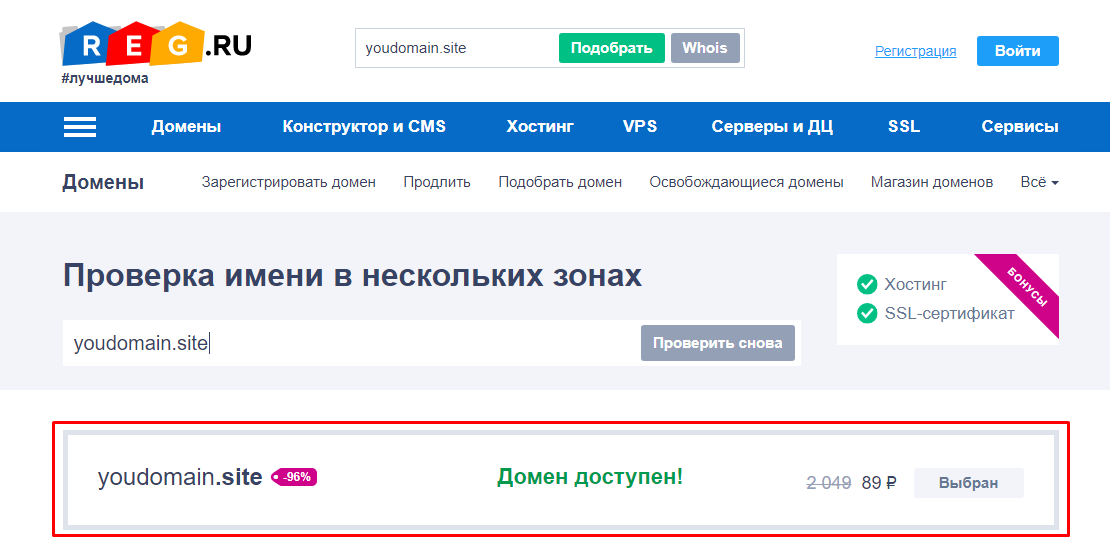Image resolution: width=1110 pixels, height=546 pixels.
Task: Click the top search field with youdomain.site
Action: [x=456, y=48]
